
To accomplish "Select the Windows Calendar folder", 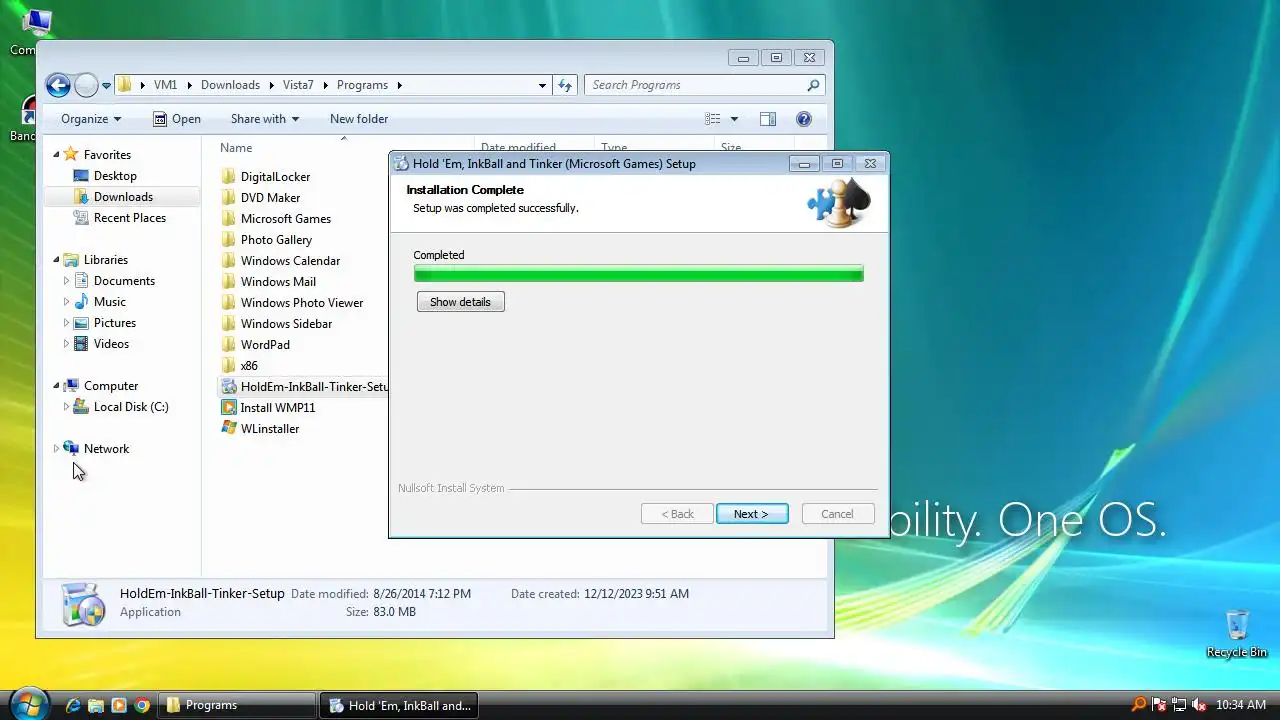I will click(290, 261).
